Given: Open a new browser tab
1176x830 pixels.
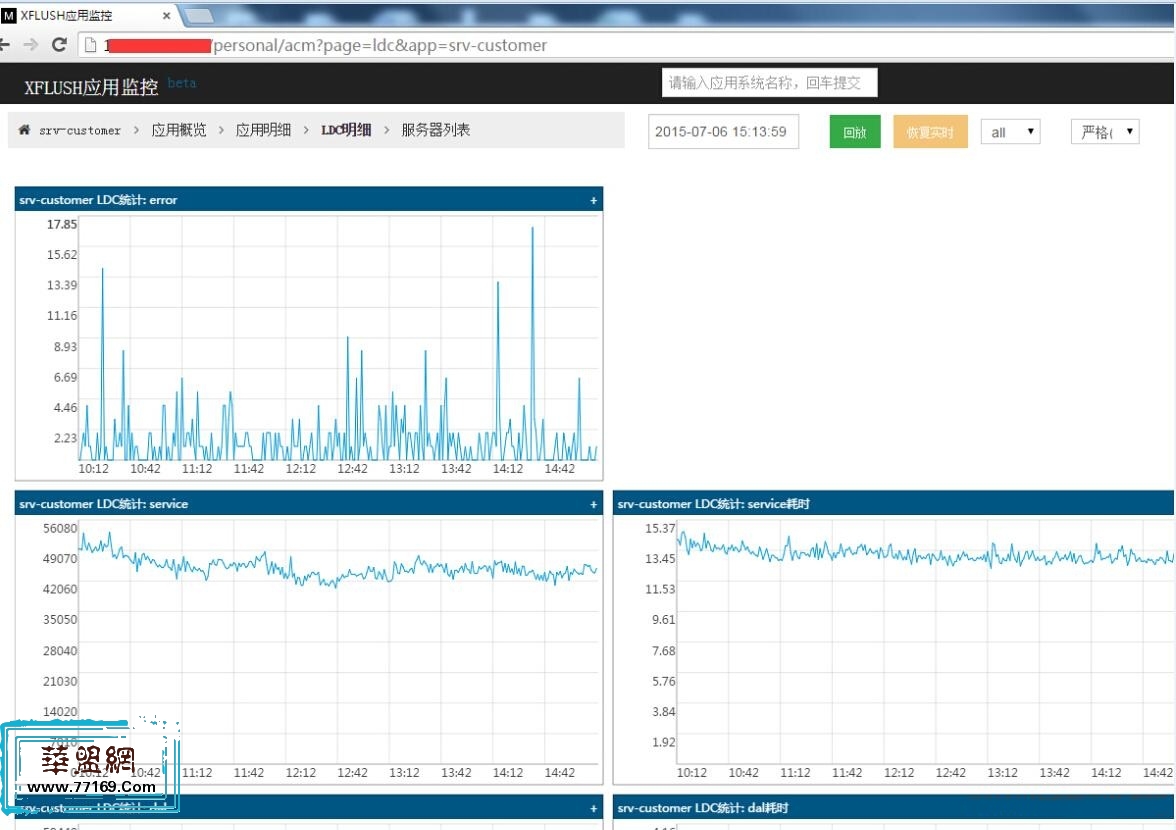Looking at the screenshot, I should (199, 16).
